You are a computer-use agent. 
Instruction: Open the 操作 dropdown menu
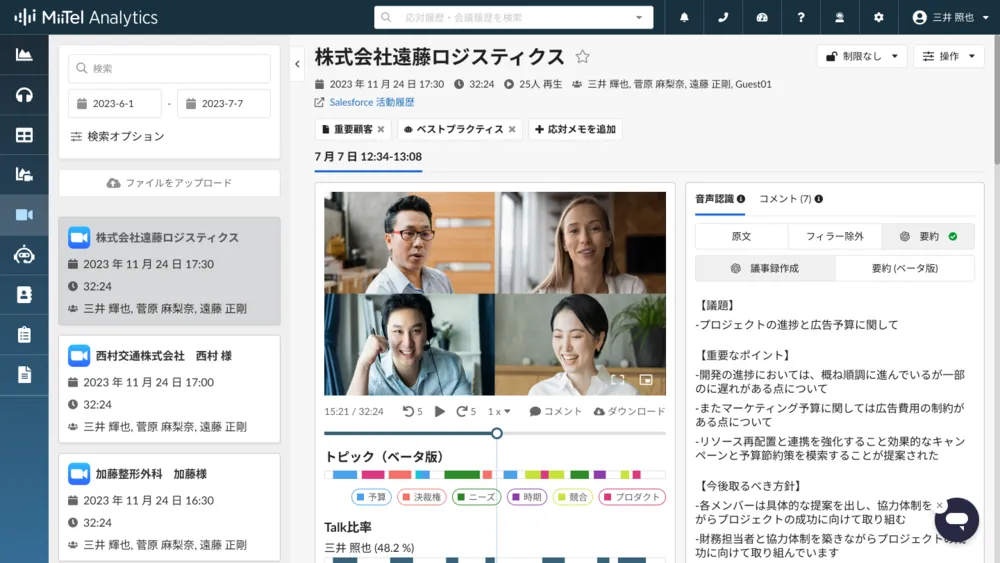click(x=948, y=56)
